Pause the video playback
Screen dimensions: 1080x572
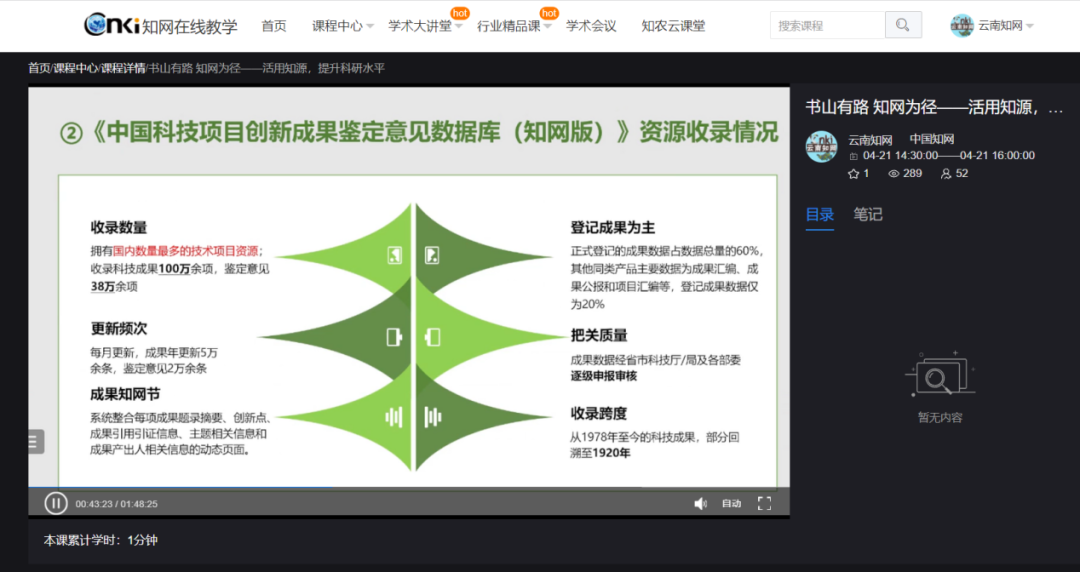(56, 503)
